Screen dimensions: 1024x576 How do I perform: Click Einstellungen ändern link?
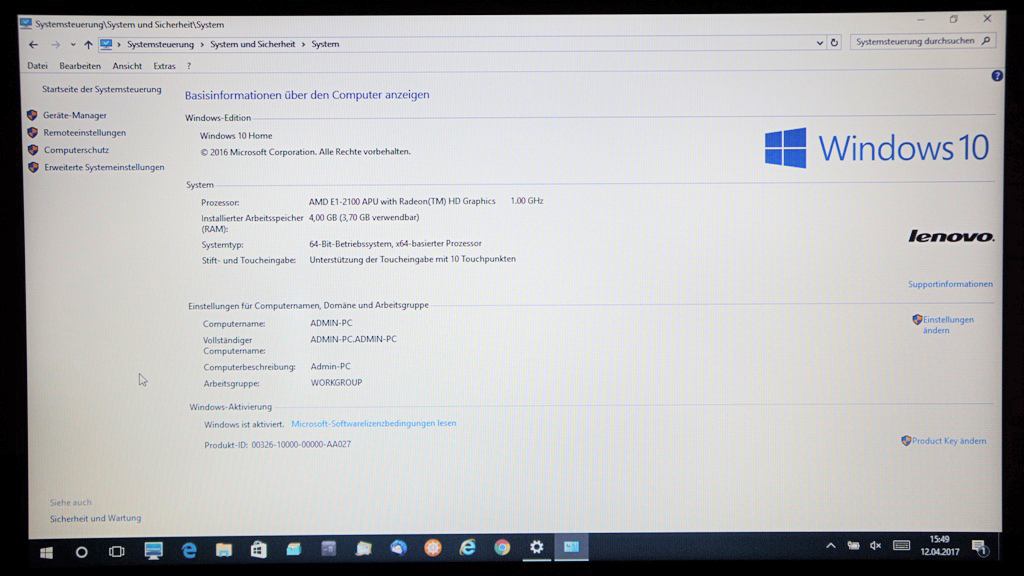948,325
